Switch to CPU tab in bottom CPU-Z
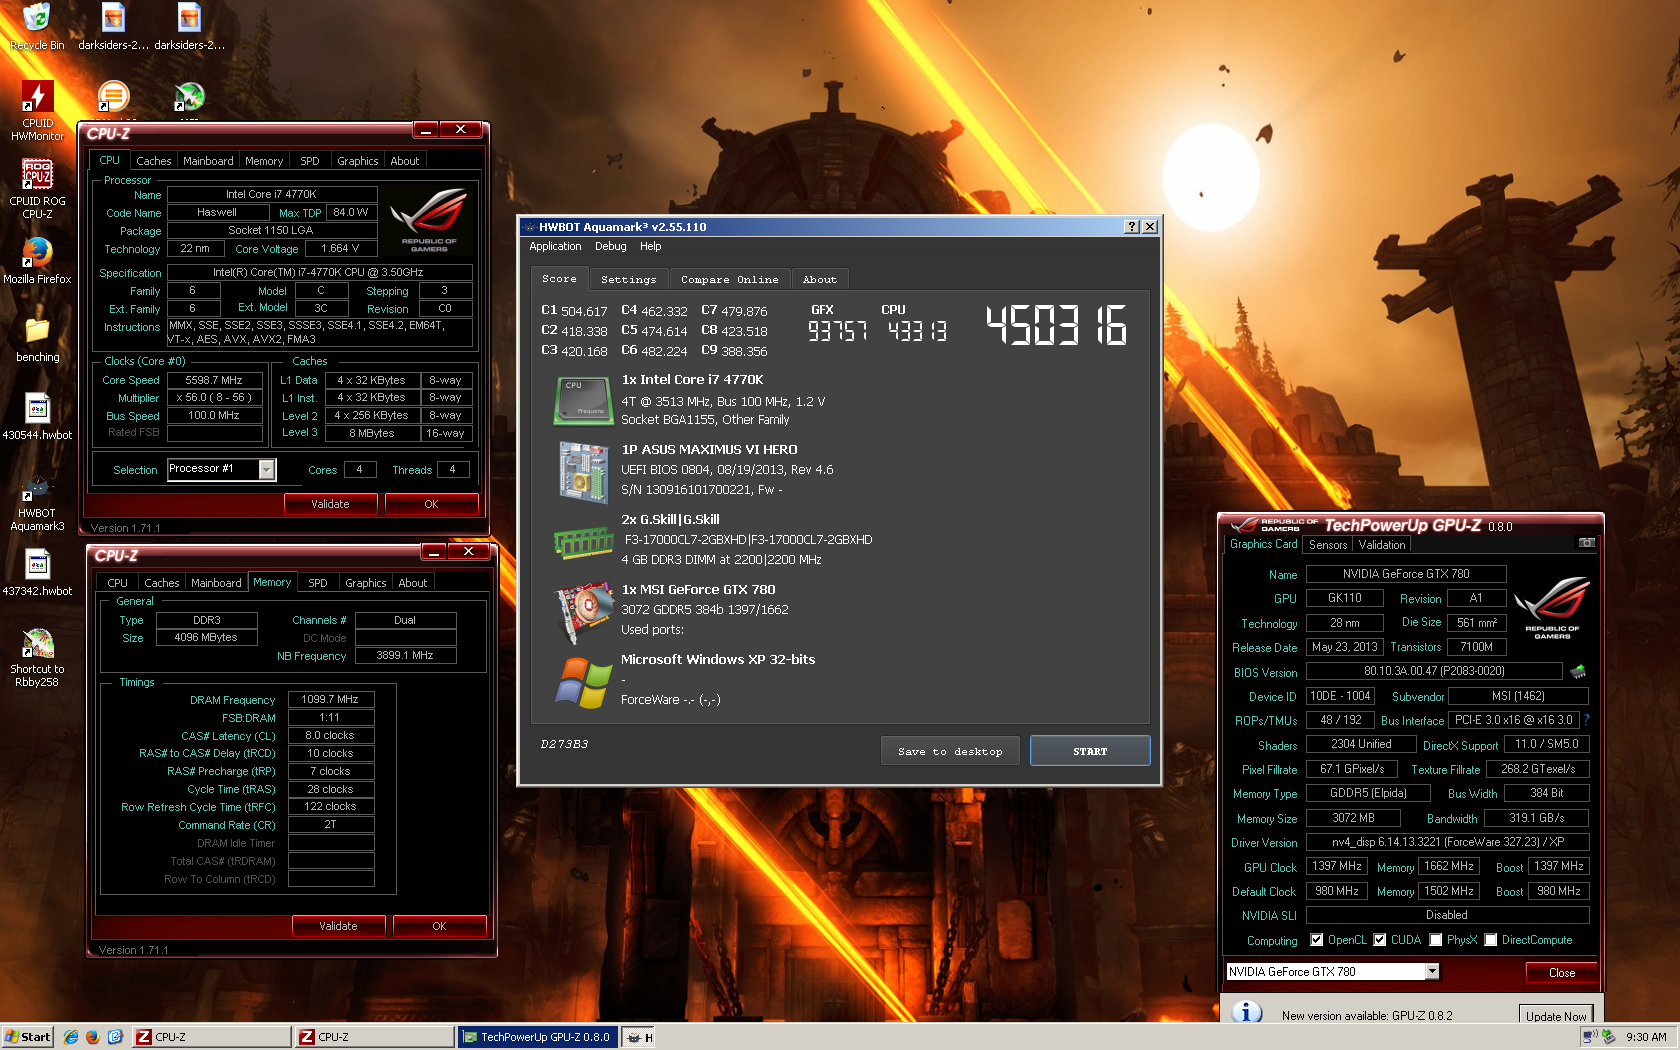 [x=117, y=583]
